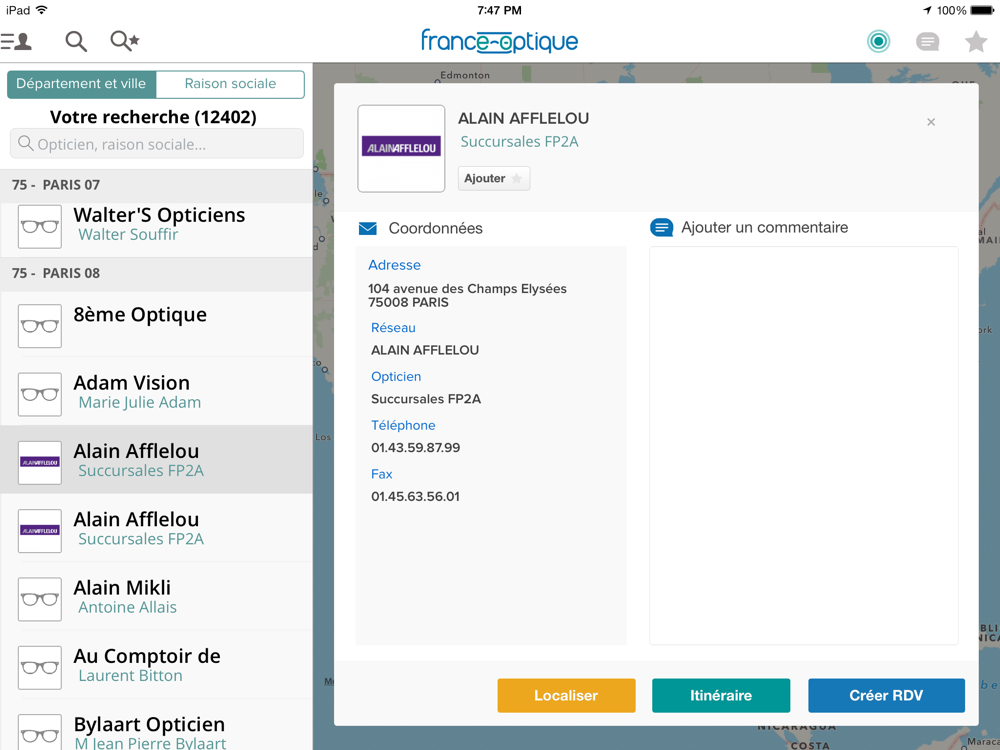Tap the magnifying glass search icon
The height and width of the screenshot is (750, 1000).
point(76,41)
